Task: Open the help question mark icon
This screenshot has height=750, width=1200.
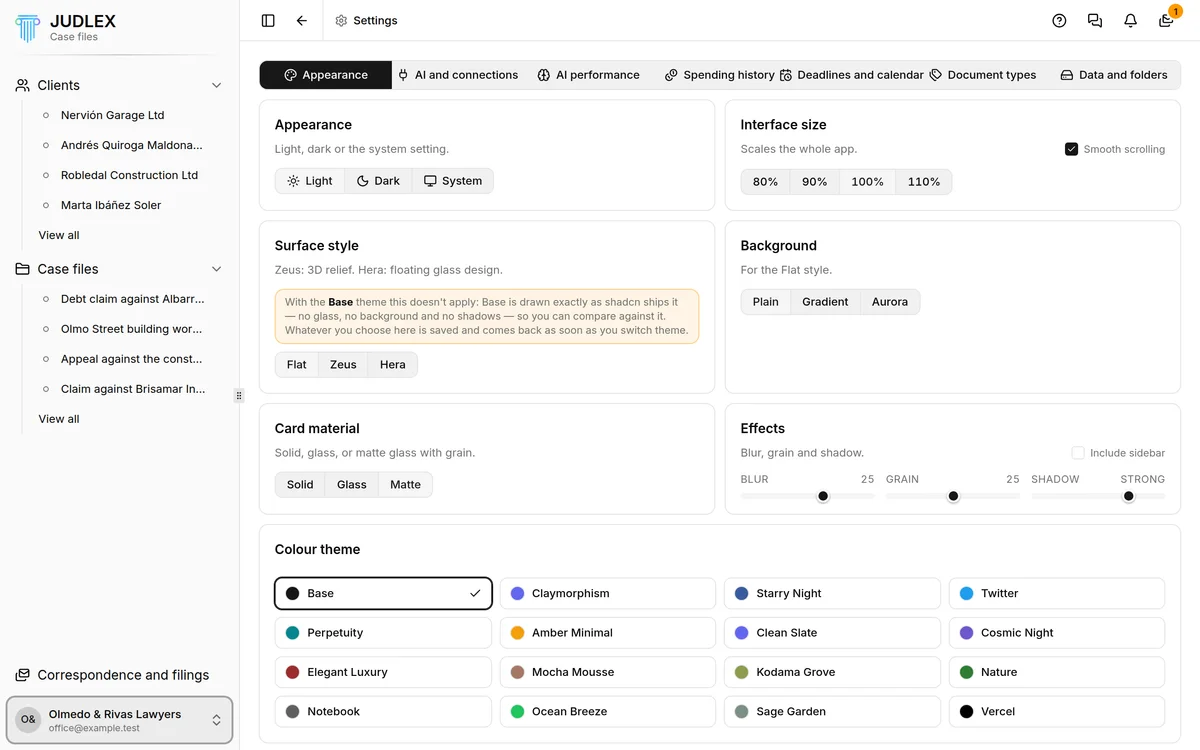Action: pyautogui.click(x=1059, y=20)
